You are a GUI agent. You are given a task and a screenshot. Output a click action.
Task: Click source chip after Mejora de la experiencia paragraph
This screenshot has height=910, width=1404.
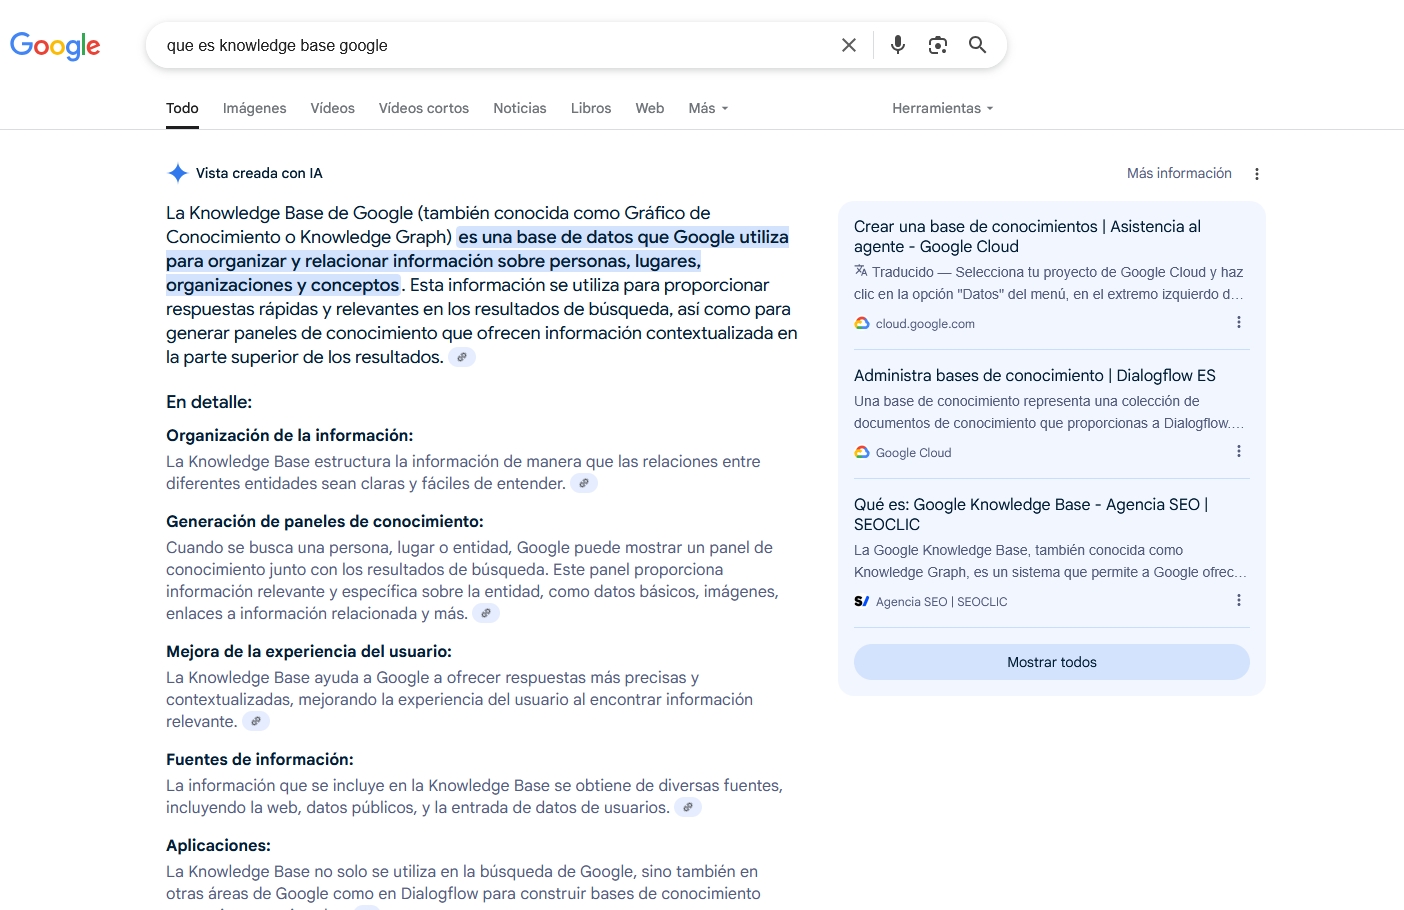tap(256, 721)
